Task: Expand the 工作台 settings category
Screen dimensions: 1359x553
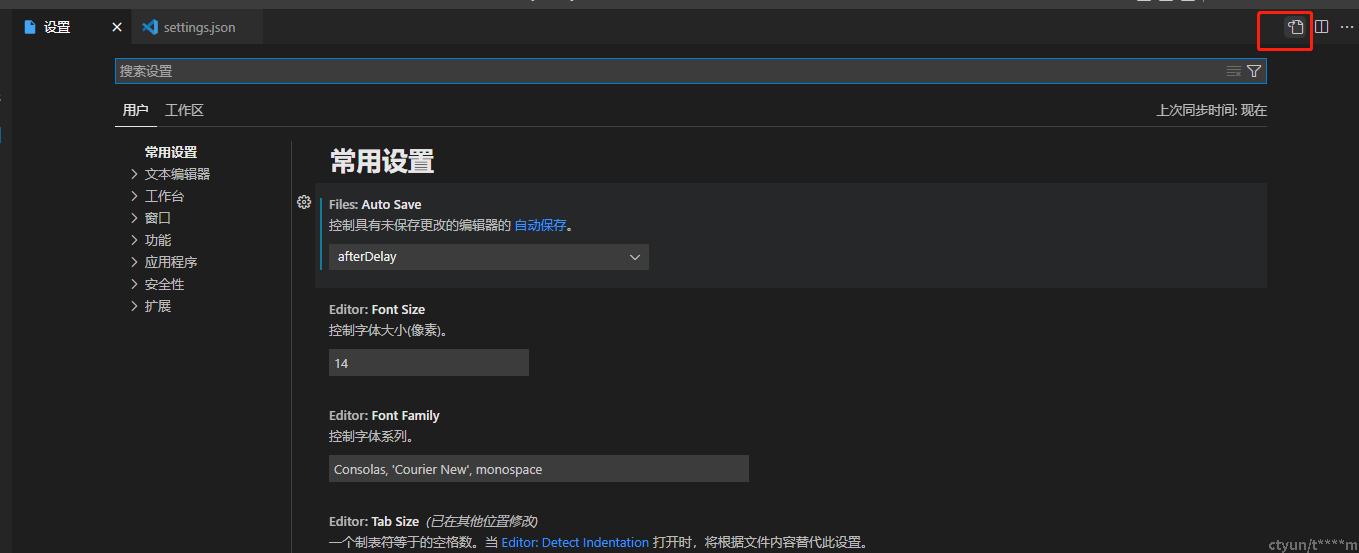Action: (x=135, y=196)
